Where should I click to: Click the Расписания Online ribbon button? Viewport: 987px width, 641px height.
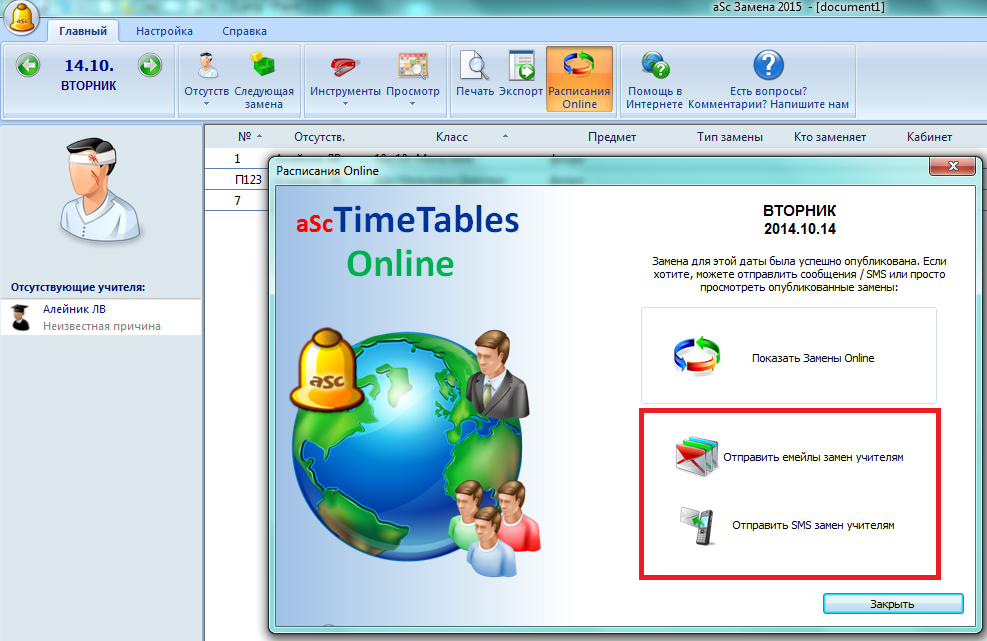(x=579, y=79)
